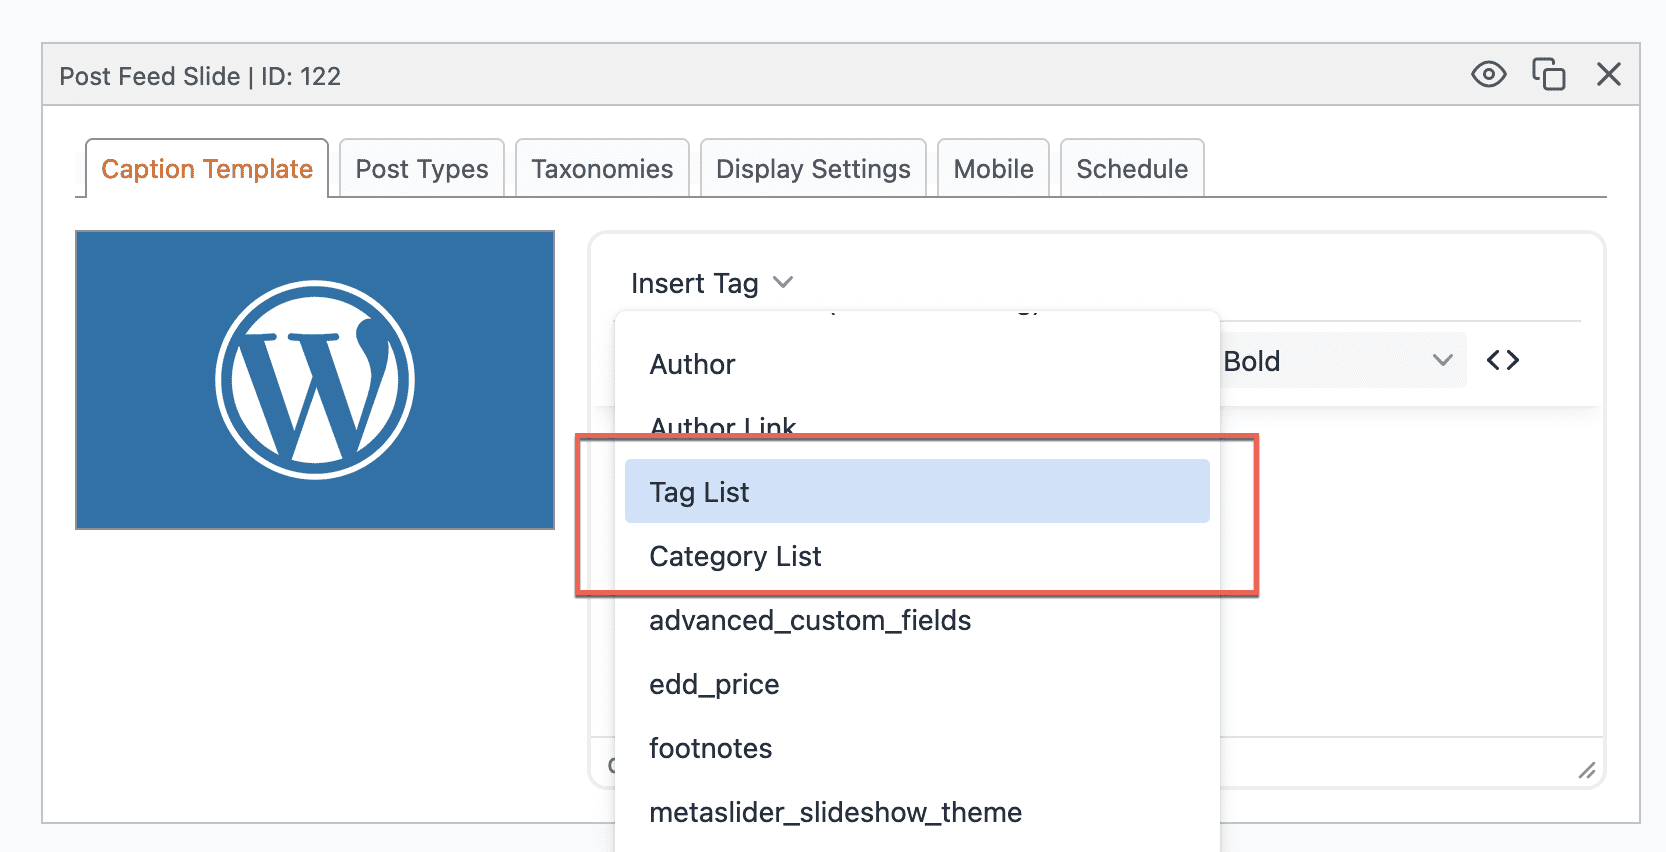Image resolution: width=1666 pixels, height=852 pixels.
Task: Choose Author from the tag list
Action: pos(692,365)
